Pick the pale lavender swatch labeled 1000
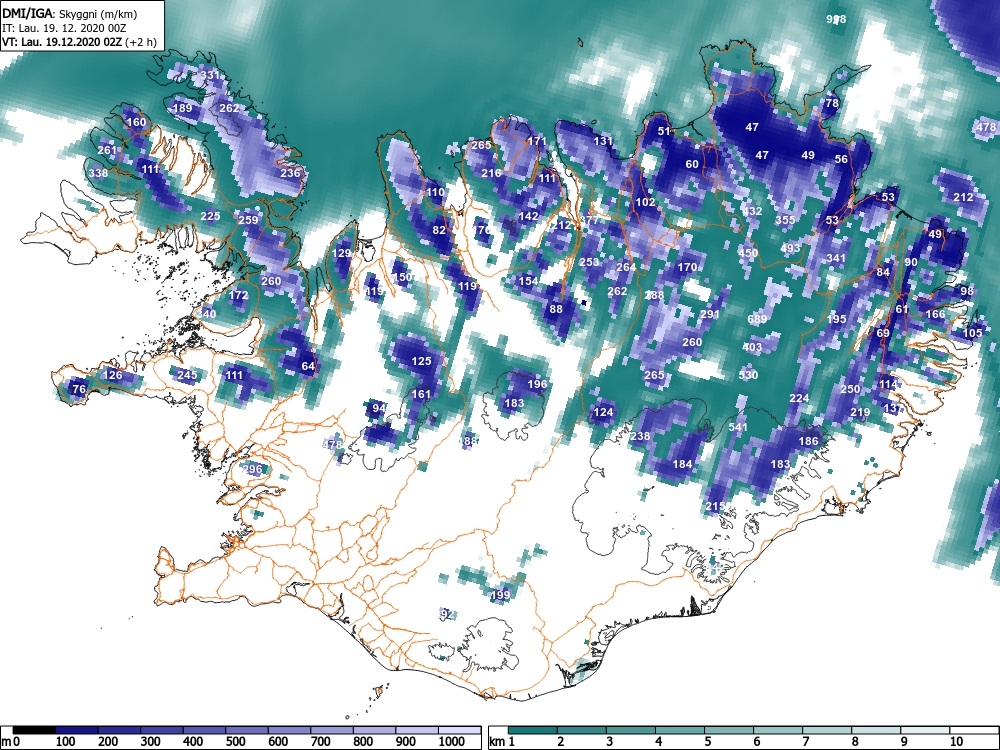 point(459,730)
